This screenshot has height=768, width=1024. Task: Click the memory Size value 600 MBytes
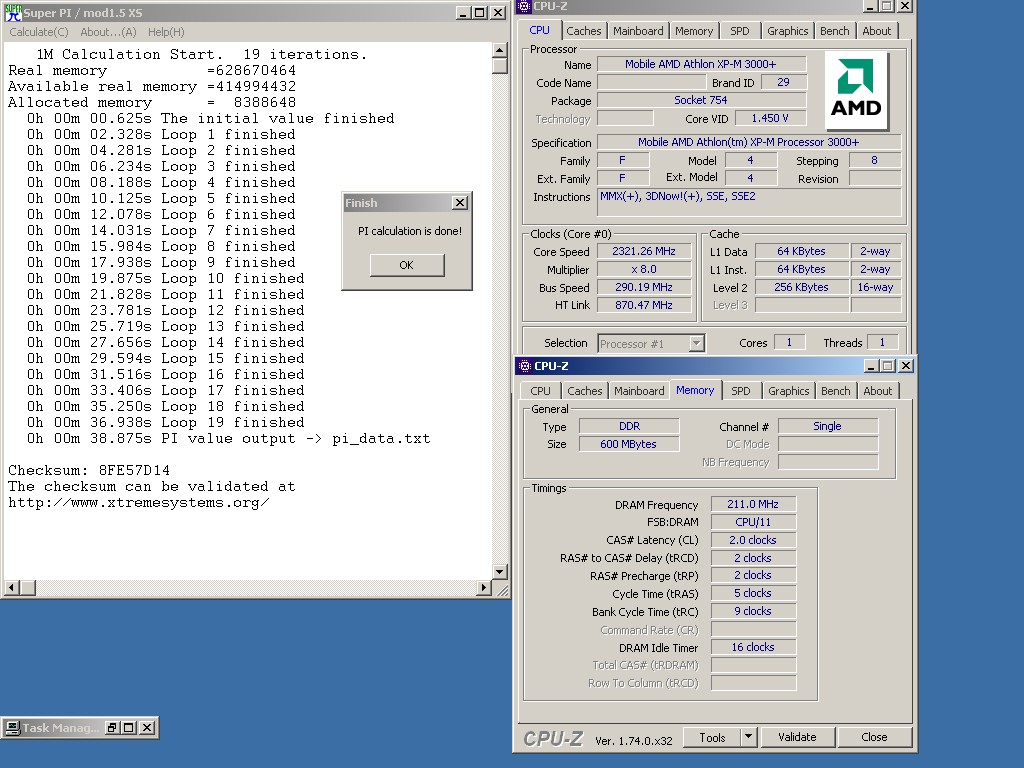click(x=630, y=444)
